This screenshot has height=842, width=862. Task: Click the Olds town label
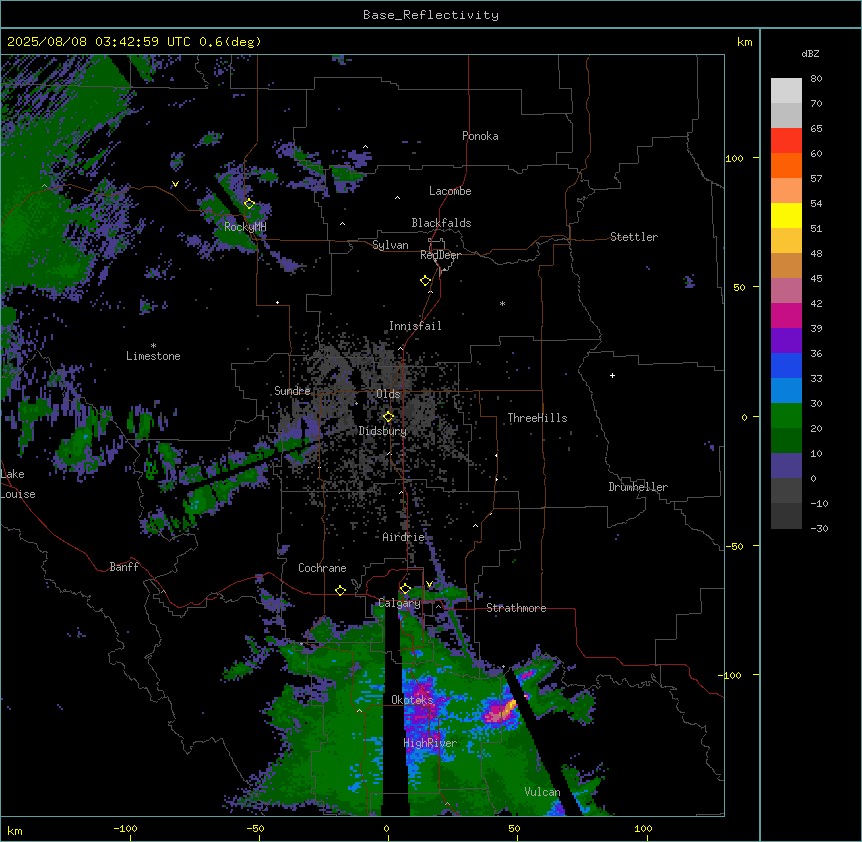[x=388, y=394]
